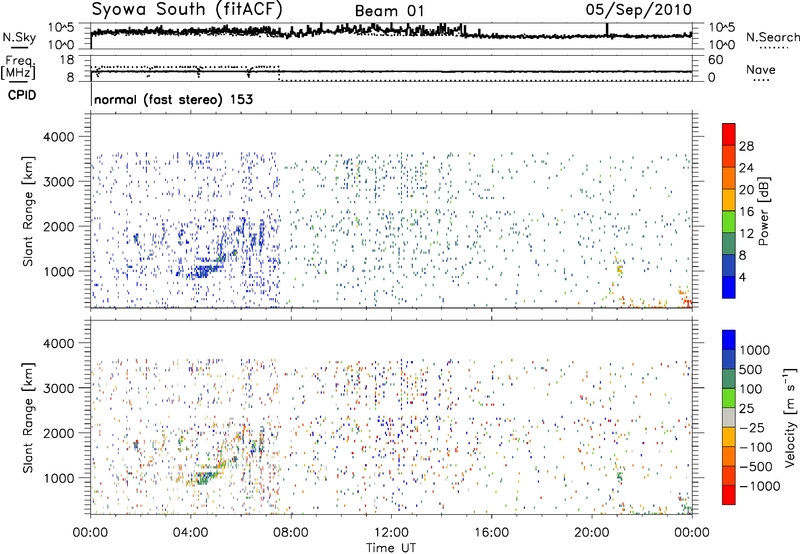Click the 'Freq. [MHz]' axis label

point(20,68)
